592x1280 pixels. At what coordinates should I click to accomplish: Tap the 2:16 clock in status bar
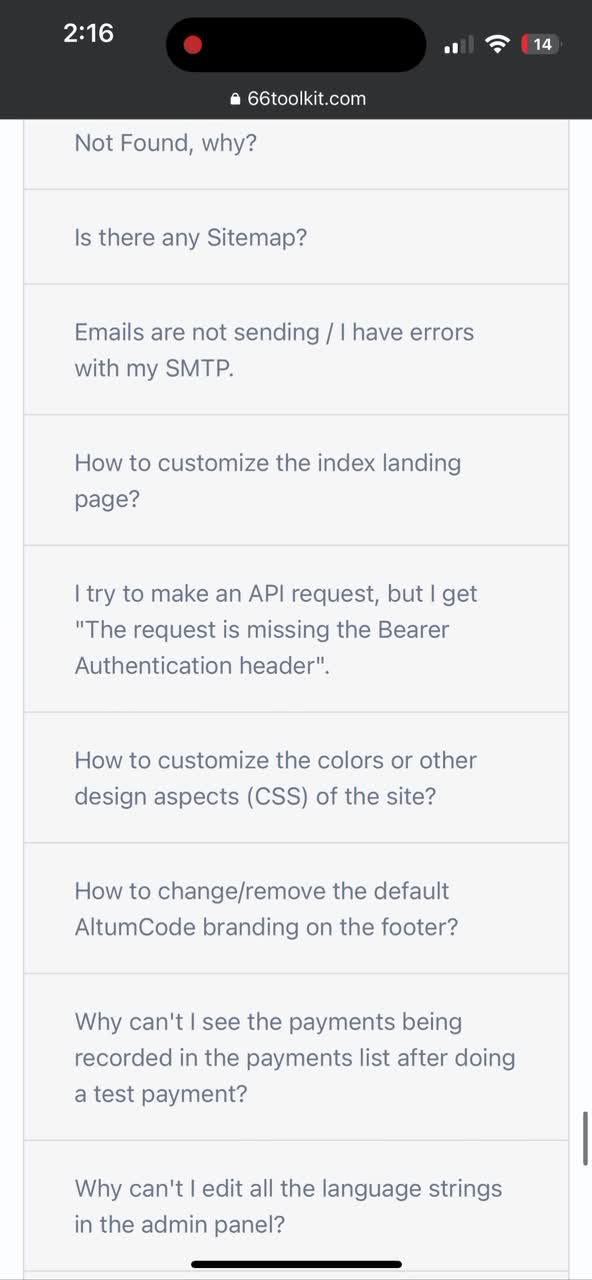pyautogui.click(x=88, y=33)
